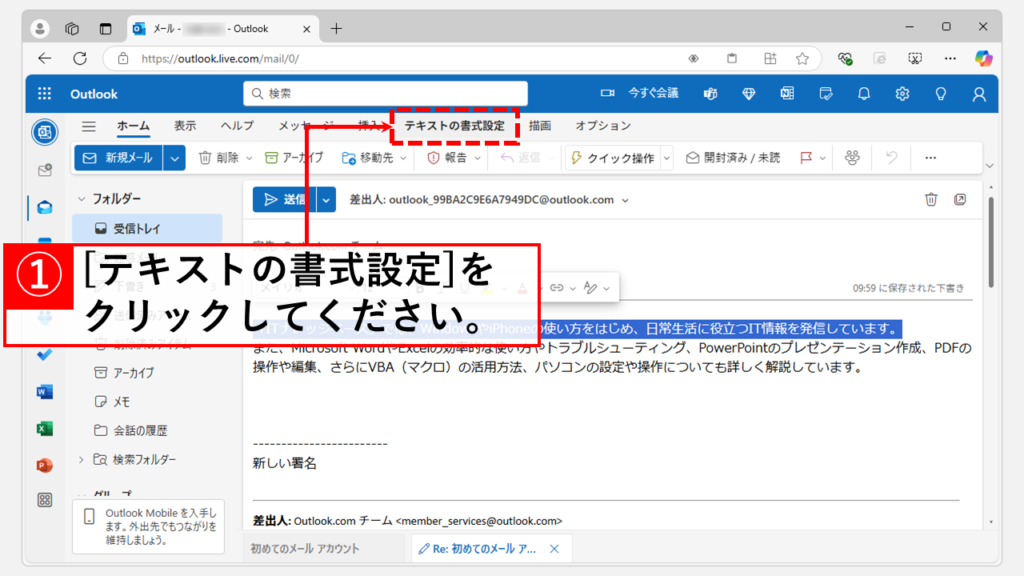Open the dropdown arrow next to 送信
The image size is (1024, 576).
point(327,199)
